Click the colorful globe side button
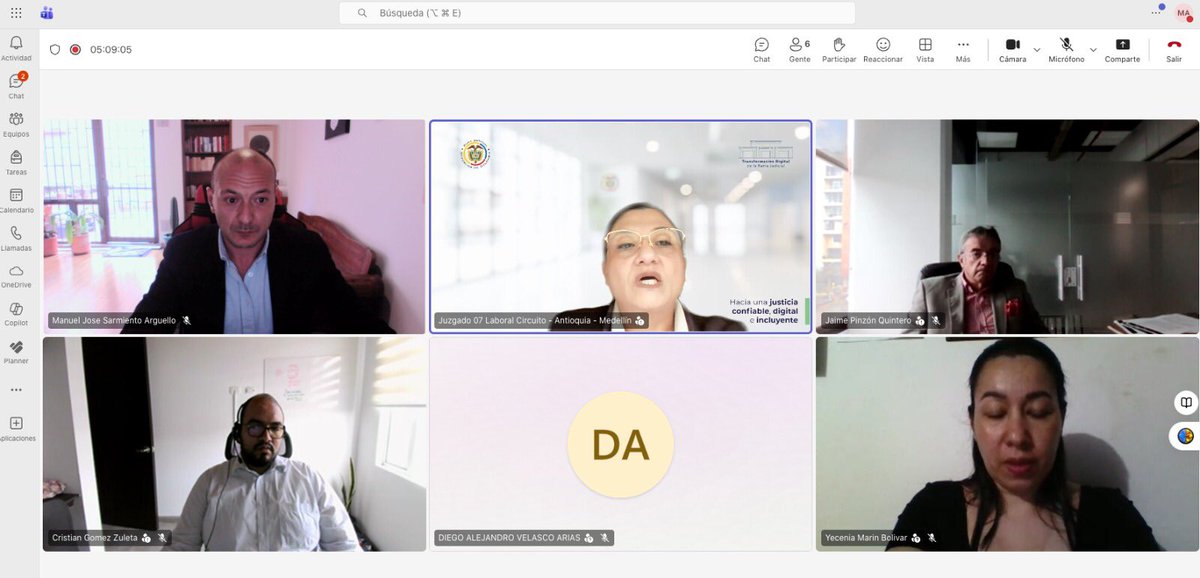The image size is (1200, 578). coord(1186,436)
